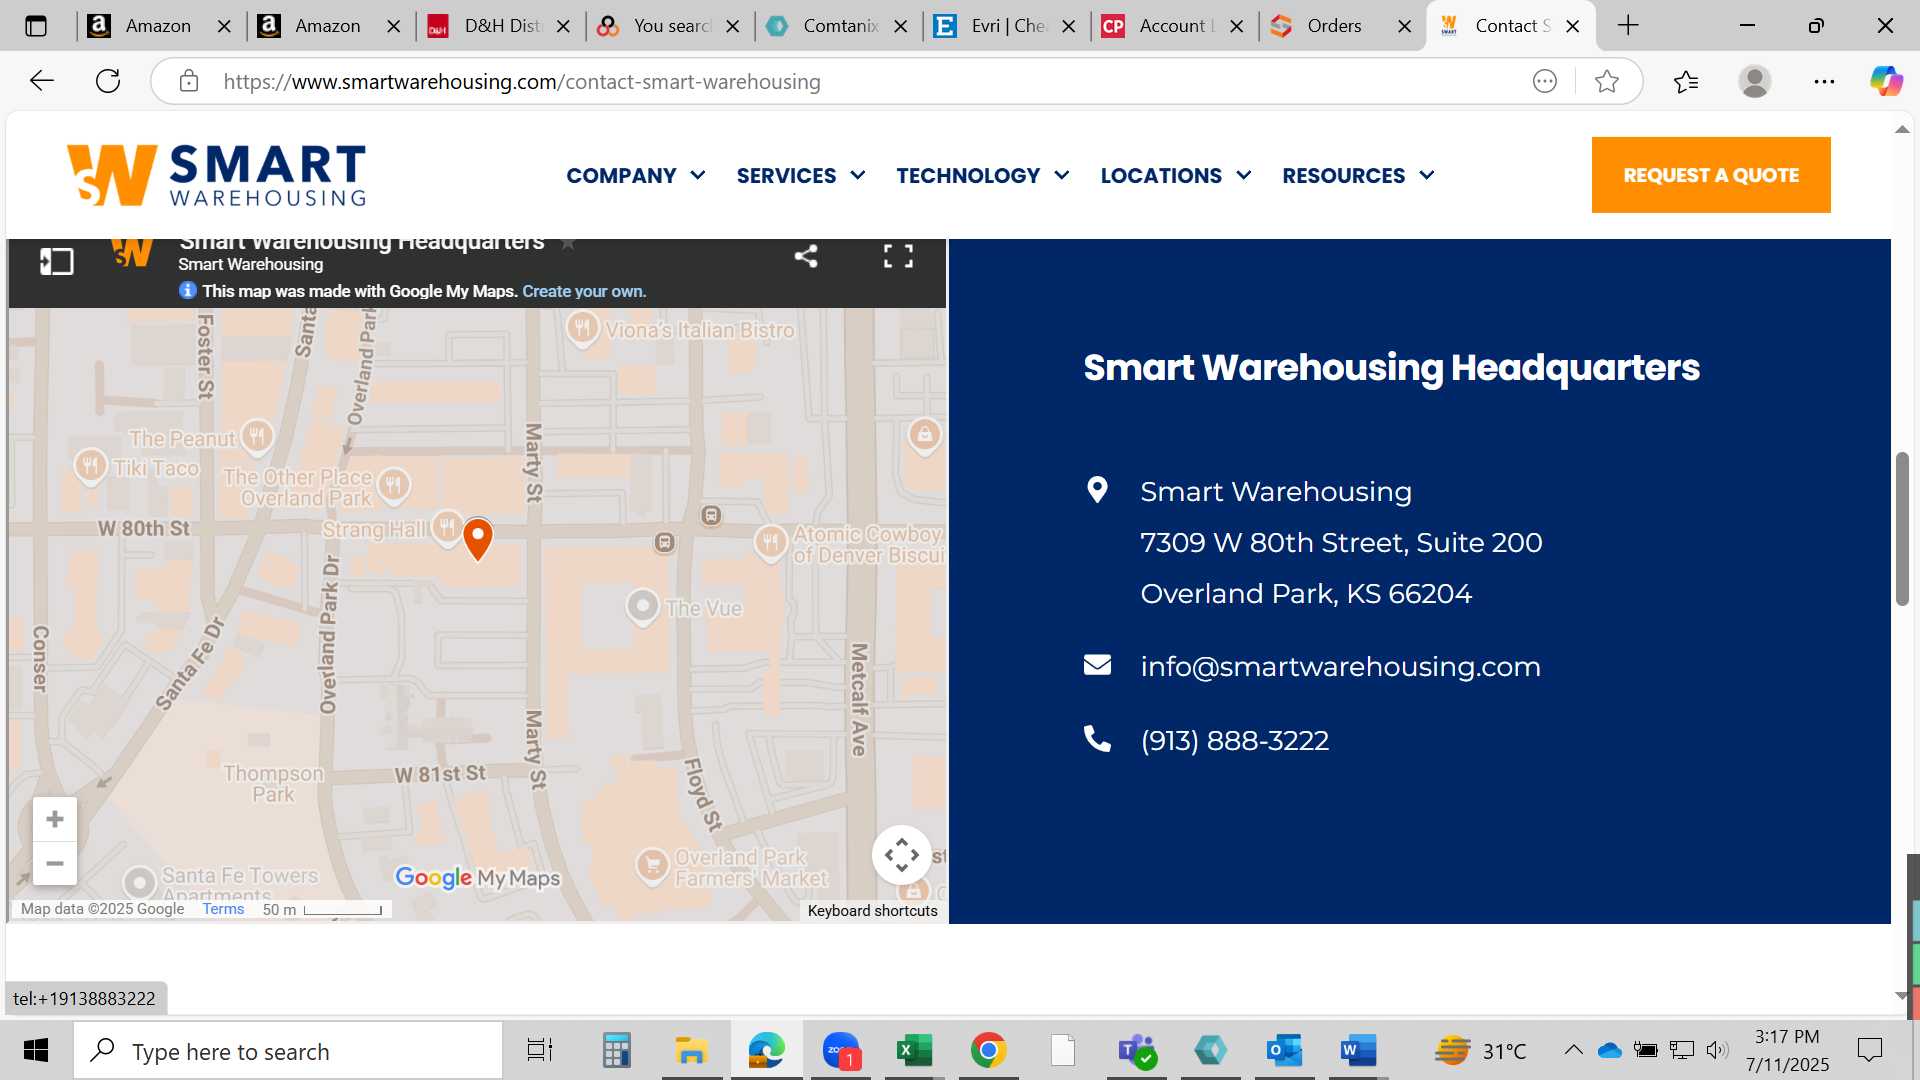Click the browser back arrow
Image resolution: width=1920 pixels, height=1080 pixels.
[42, 81]
